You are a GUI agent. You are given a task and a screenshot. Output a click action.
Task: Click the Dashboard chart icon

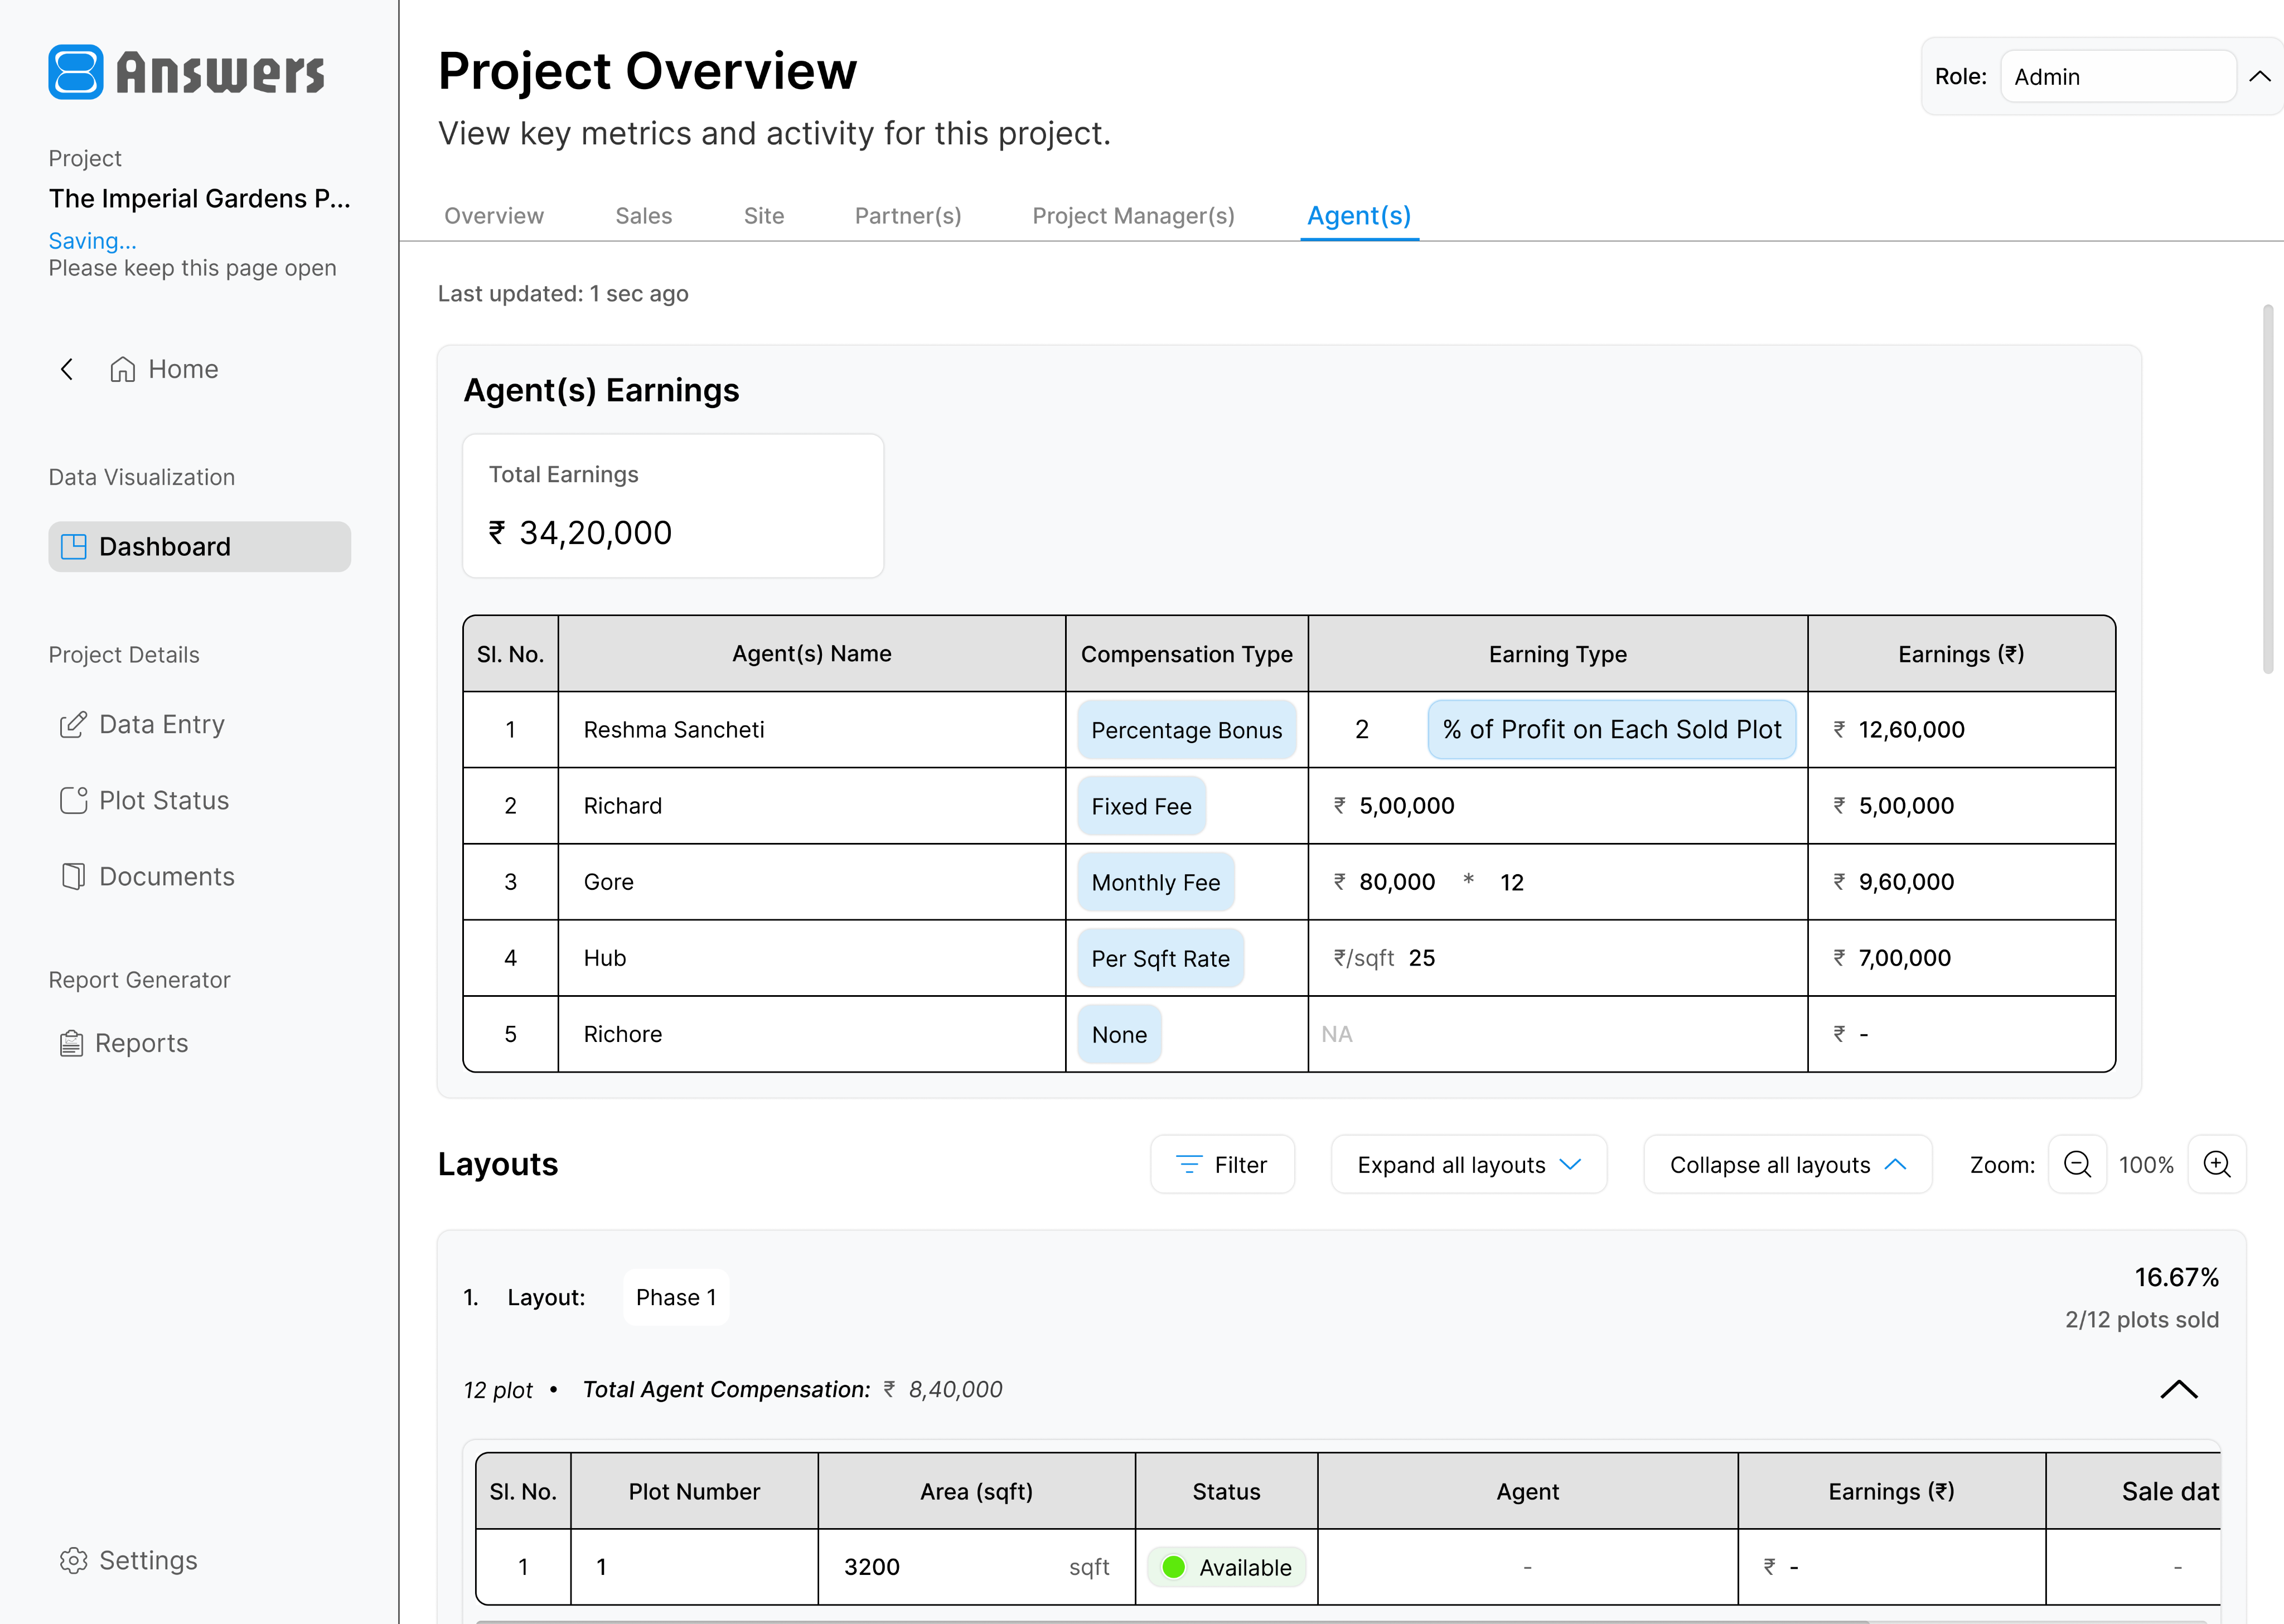pos(74,546)
